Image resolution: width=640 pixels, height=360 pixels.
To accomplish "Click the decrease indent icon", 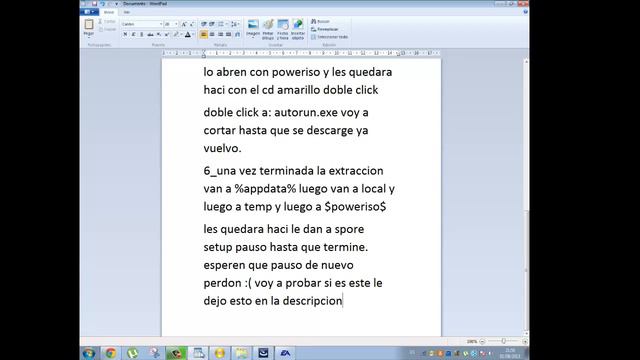I will (x=204, y=24).
